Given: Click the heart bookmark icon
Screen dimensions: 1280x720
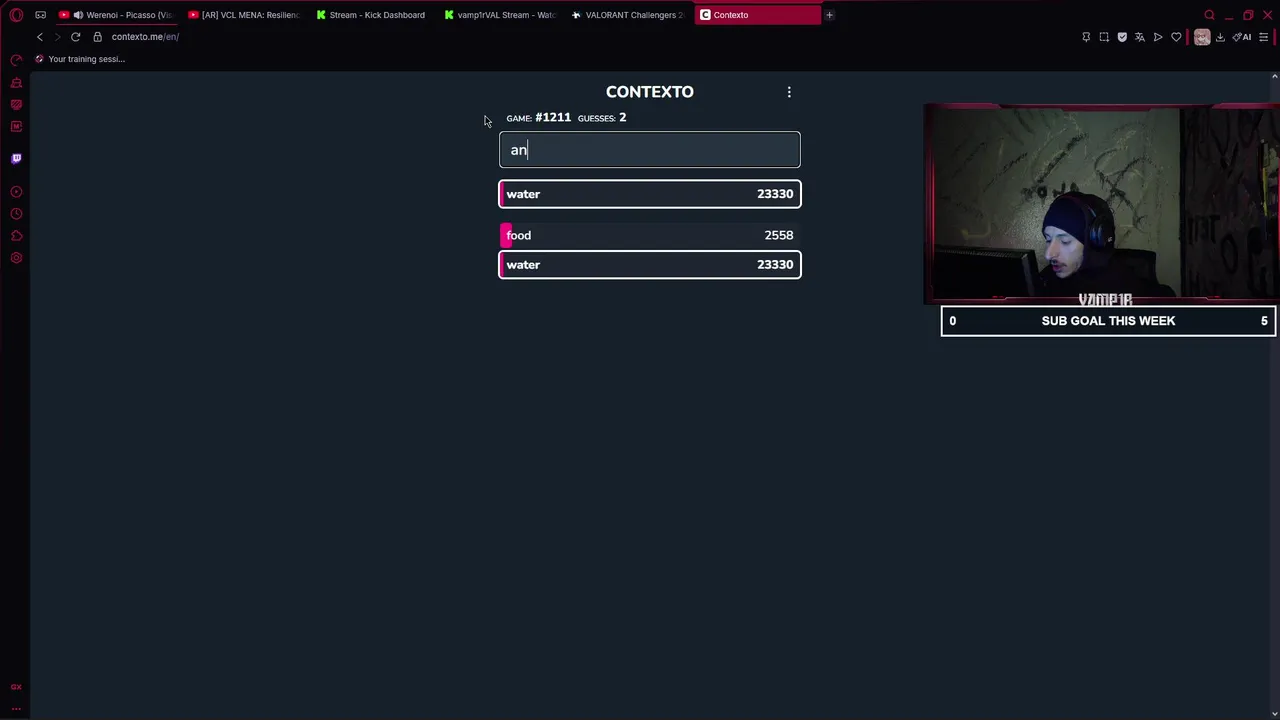Looking at the screenshot, I should coord(1176,37).
